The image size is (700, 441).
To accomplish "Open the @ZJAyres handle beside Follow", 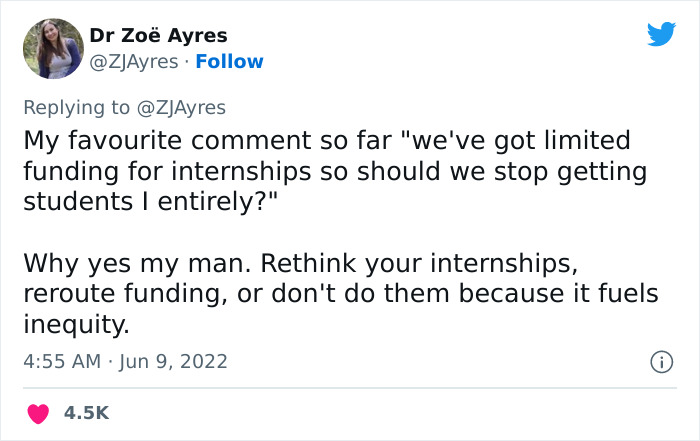I will (133, 61).
